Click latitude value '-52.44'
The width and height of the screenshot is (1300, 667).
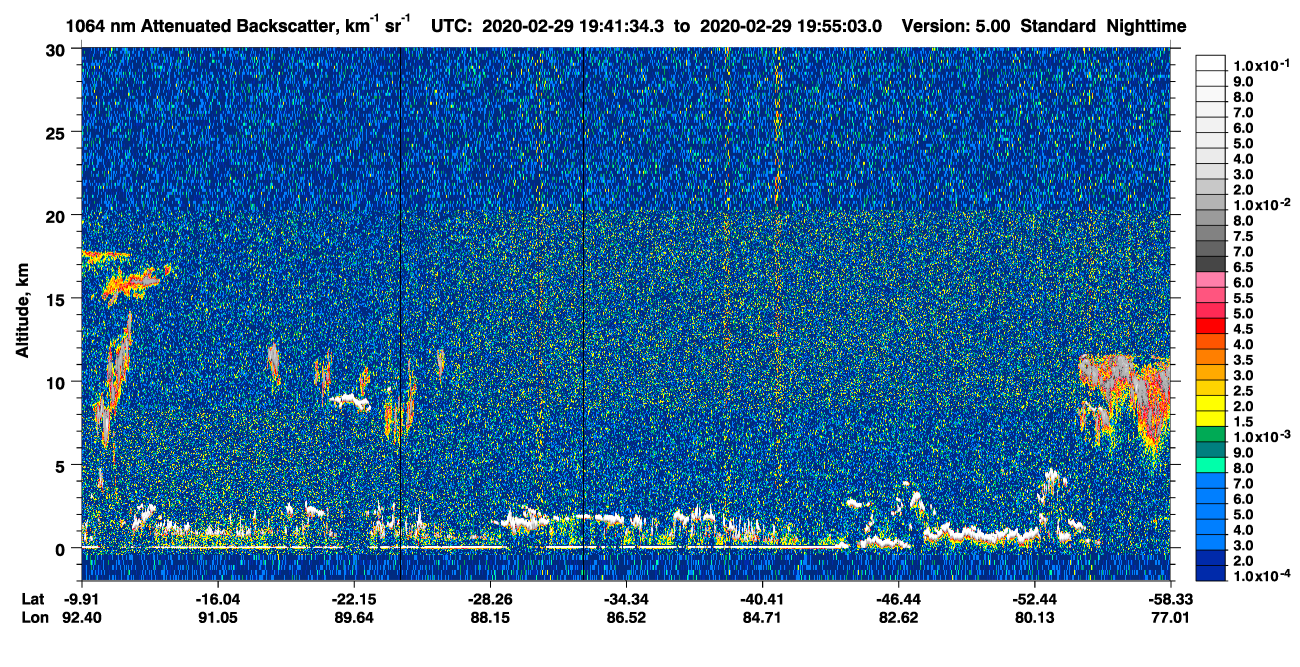(1034, 598)
